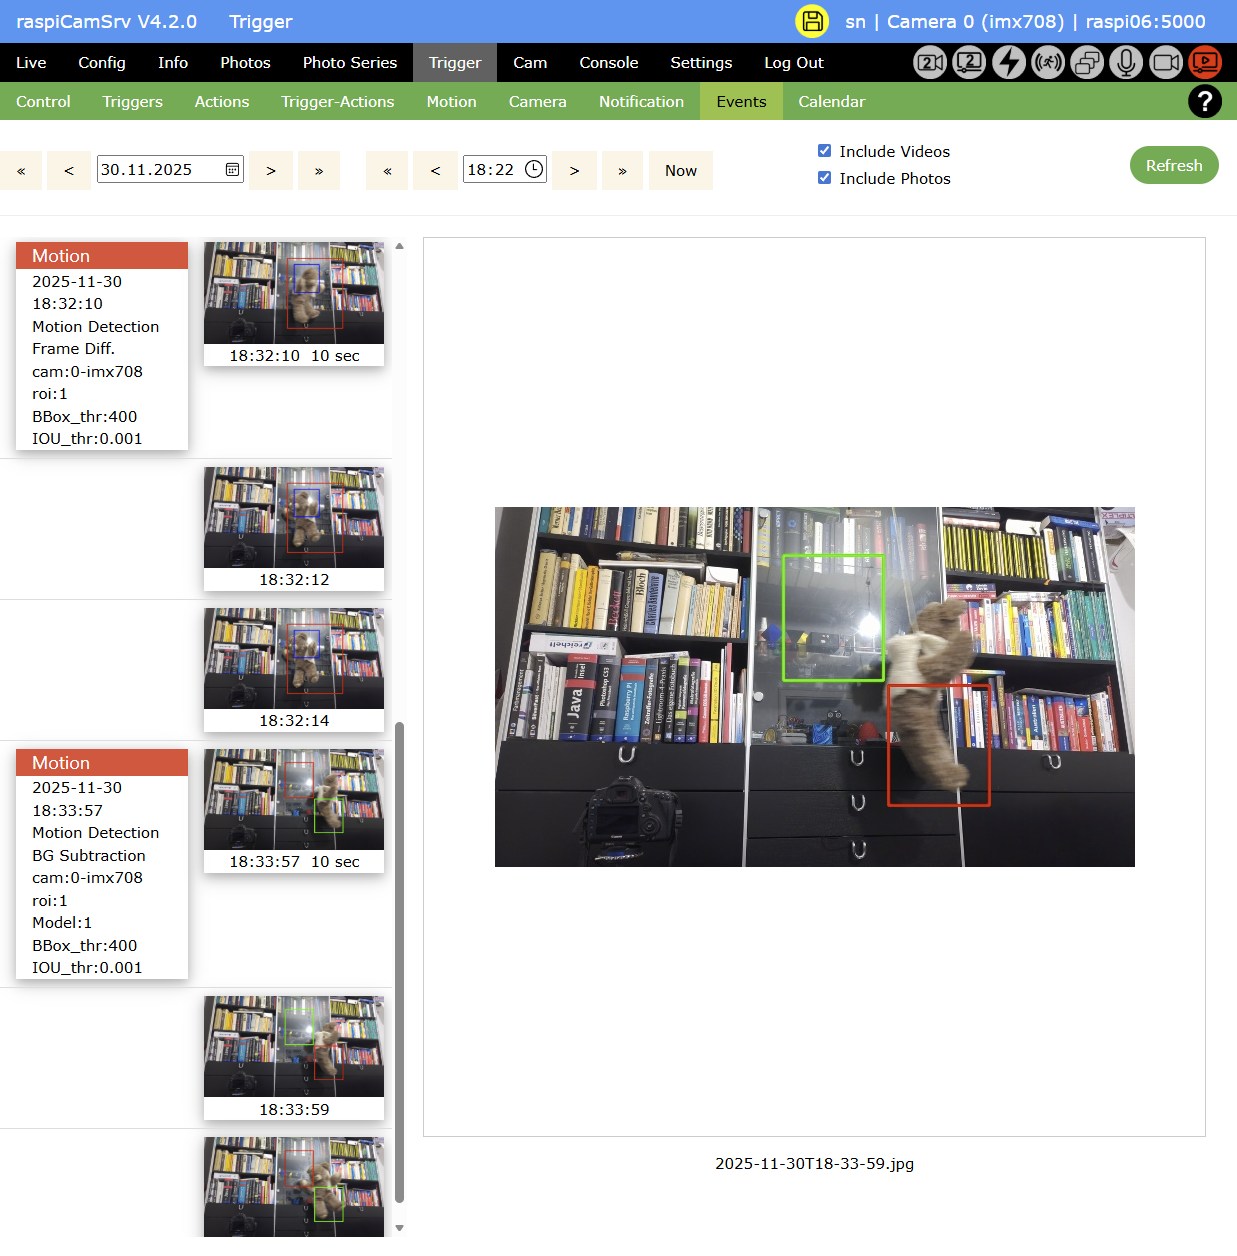This screenshot has width=1237, height=1256.
Task: Open the Photo Series menu
Action: (349, 62)
